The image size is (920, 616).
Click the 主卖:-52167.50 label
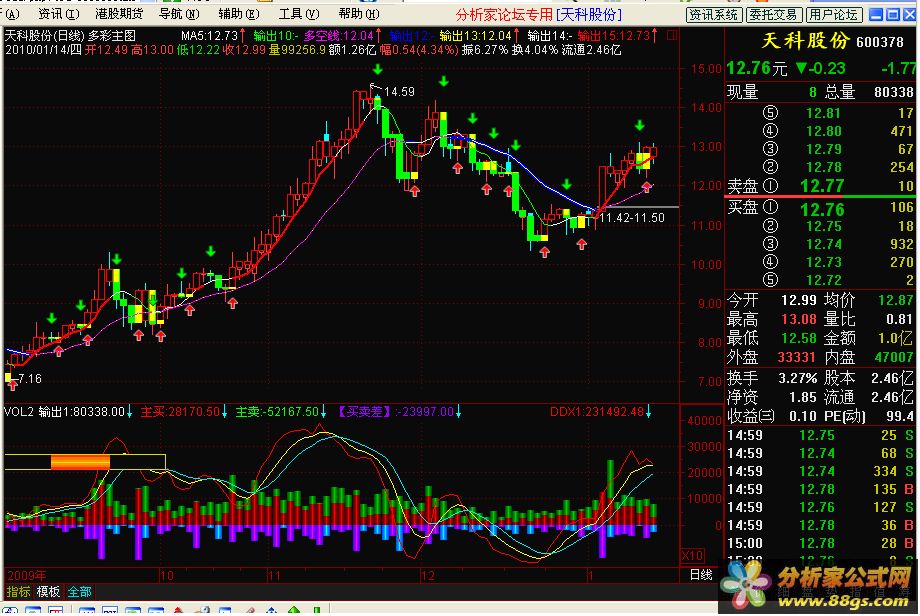click(x=277, y=412)
